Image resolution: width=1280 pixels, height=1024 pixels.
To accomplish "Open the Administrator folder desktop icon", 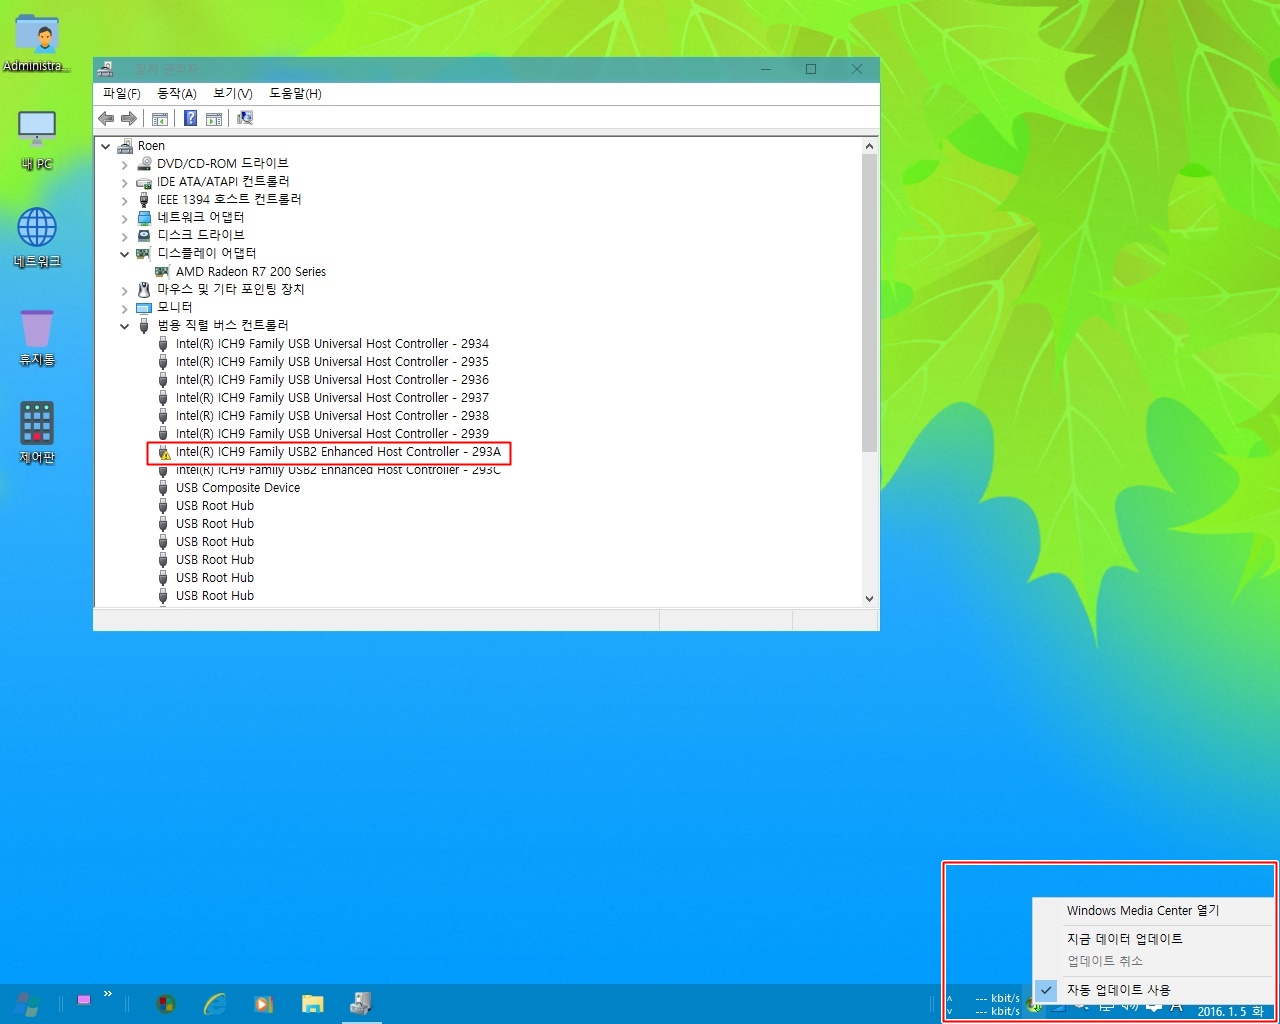I will tap(37, 43).
